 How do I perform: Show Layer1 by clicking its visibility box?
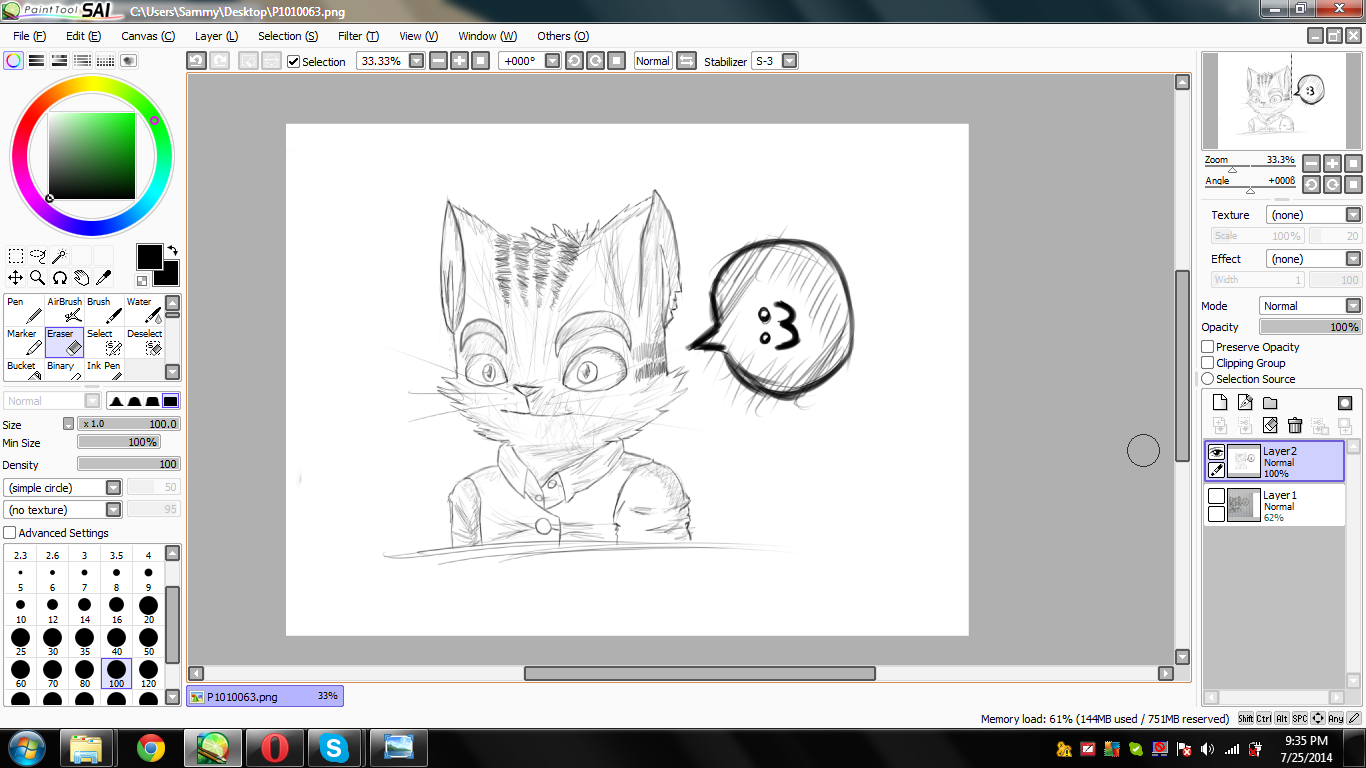pyautogui.click(x=1216, y=497)
